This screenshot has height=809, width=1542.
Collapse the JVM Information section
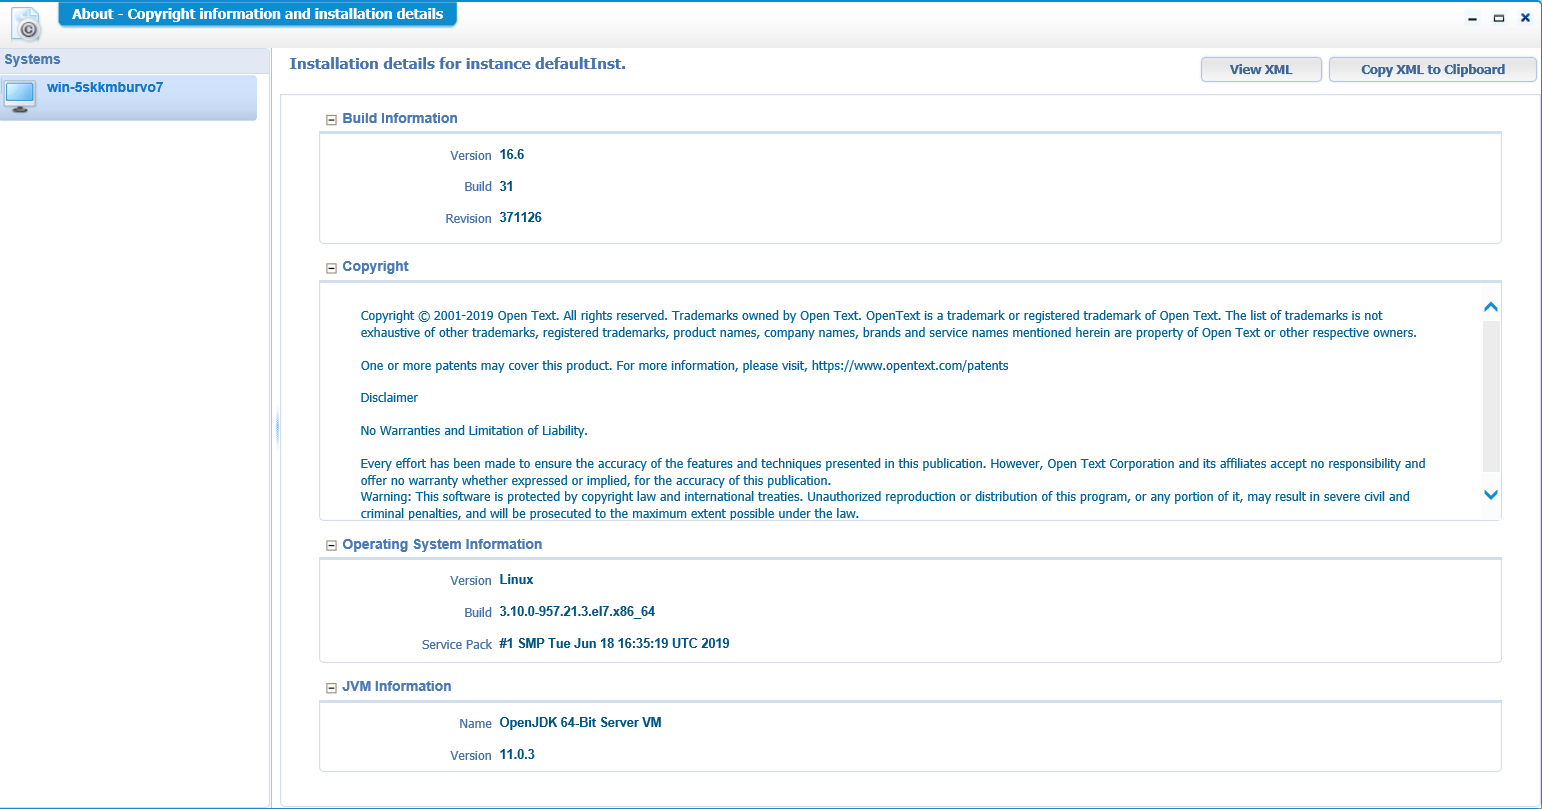click(x=331, y=687)
